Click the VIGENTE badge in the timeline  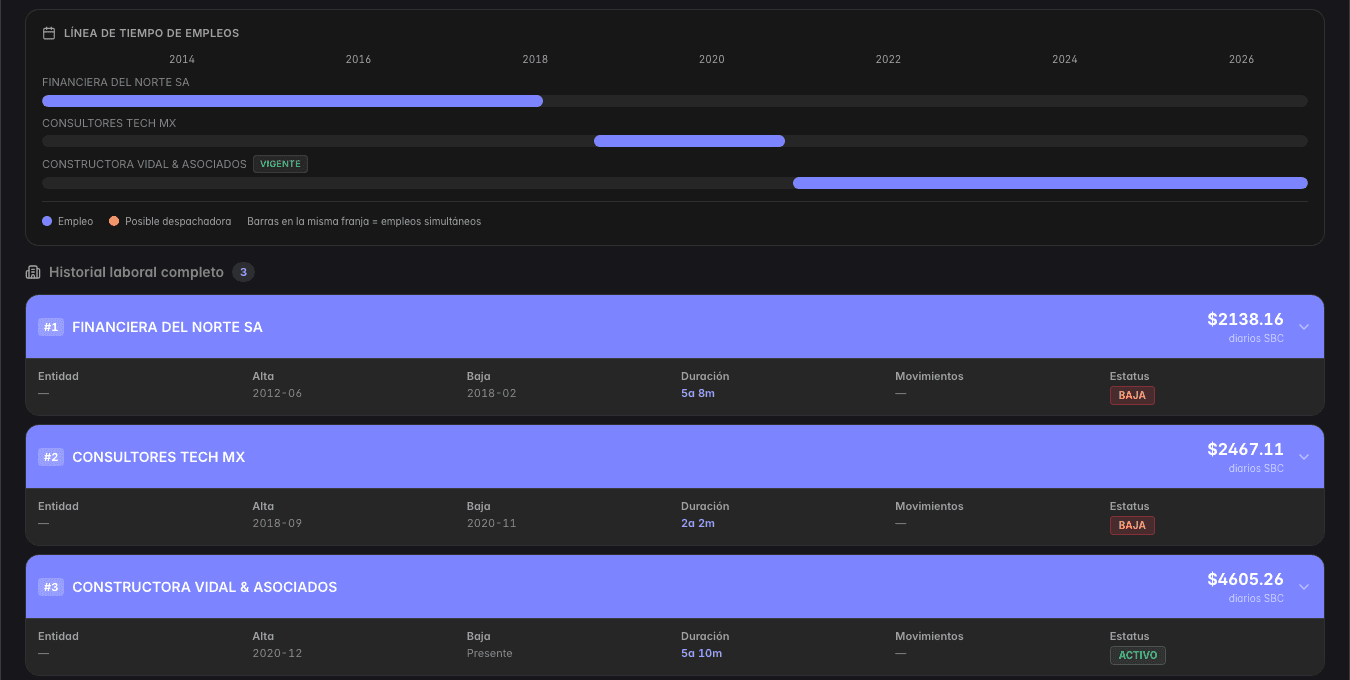280,164
